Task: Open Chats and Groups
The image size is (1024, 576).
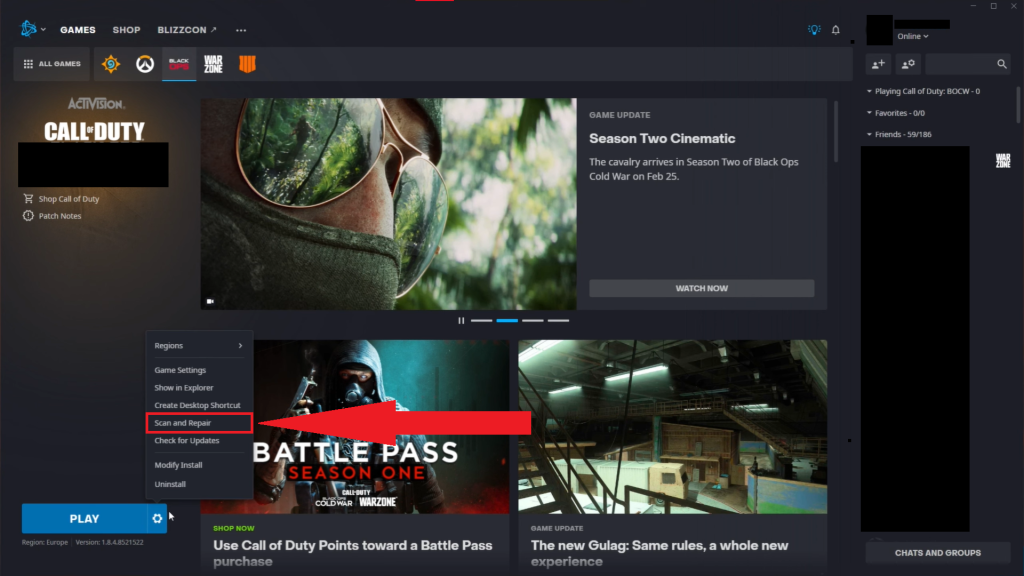Action: pos(938,553)
